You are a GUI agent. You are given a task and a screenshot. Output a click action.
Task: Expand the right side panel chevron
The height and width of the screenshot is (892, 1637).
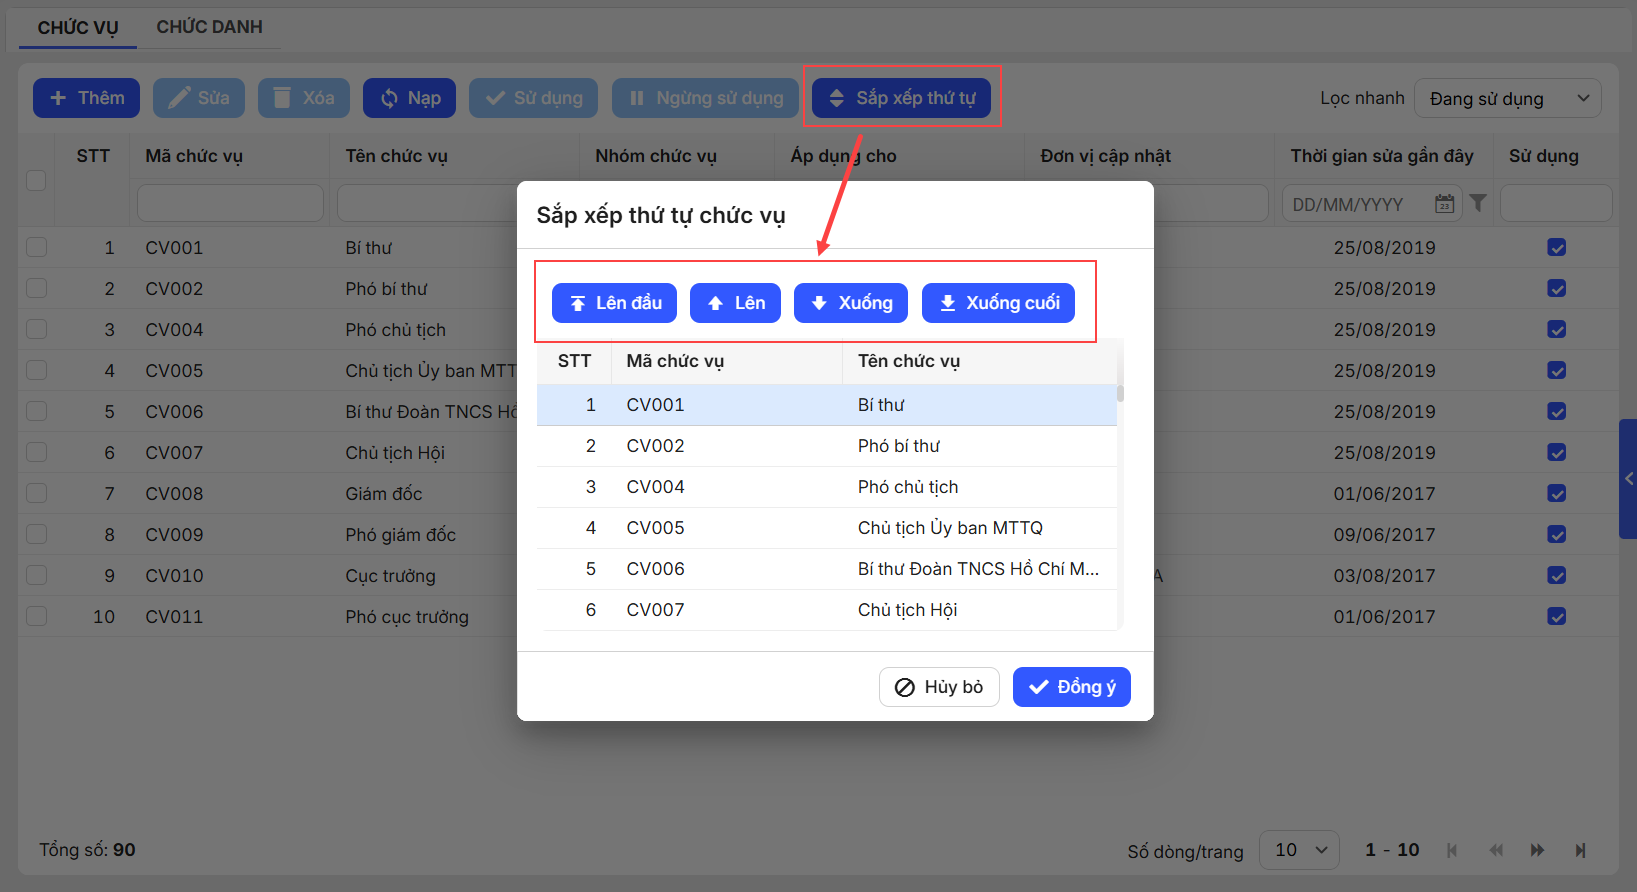(1628, 479)
